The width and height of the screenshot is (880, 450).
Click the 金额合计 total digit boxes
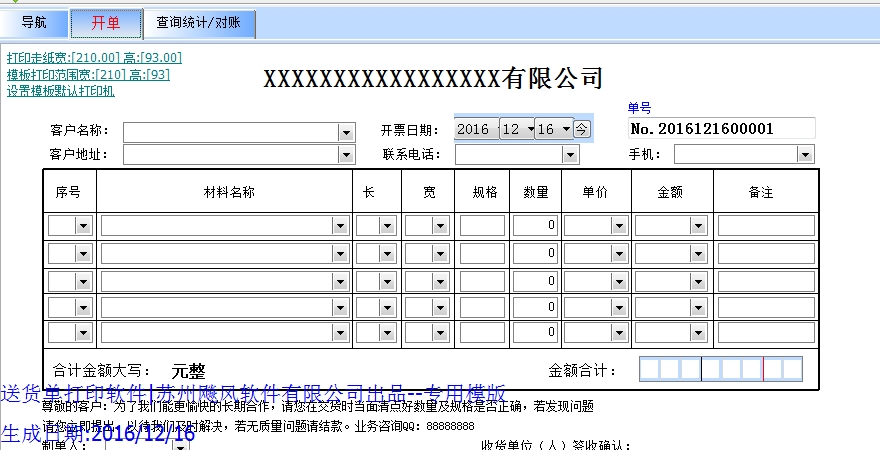pyautogui.click(x=721, y=370)
